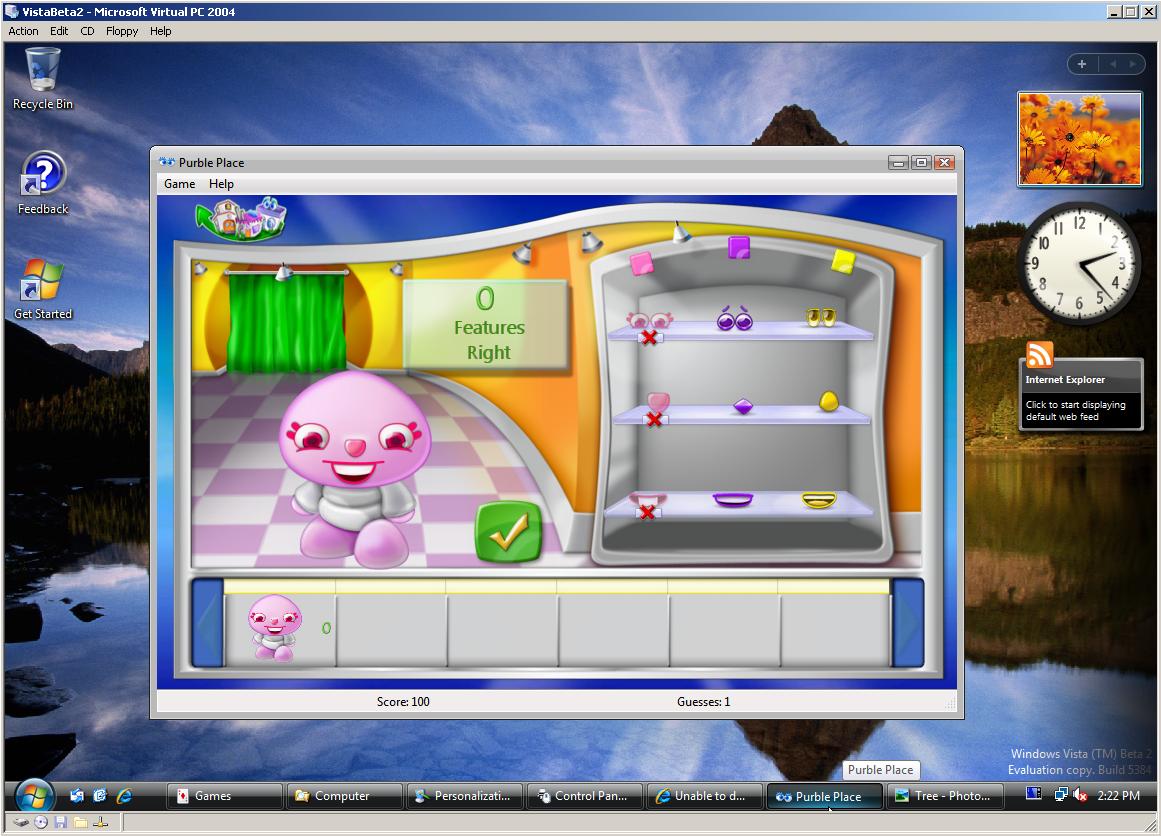
Task: Open the Game menu in Purble Place
Action: [x=180, y=184]
